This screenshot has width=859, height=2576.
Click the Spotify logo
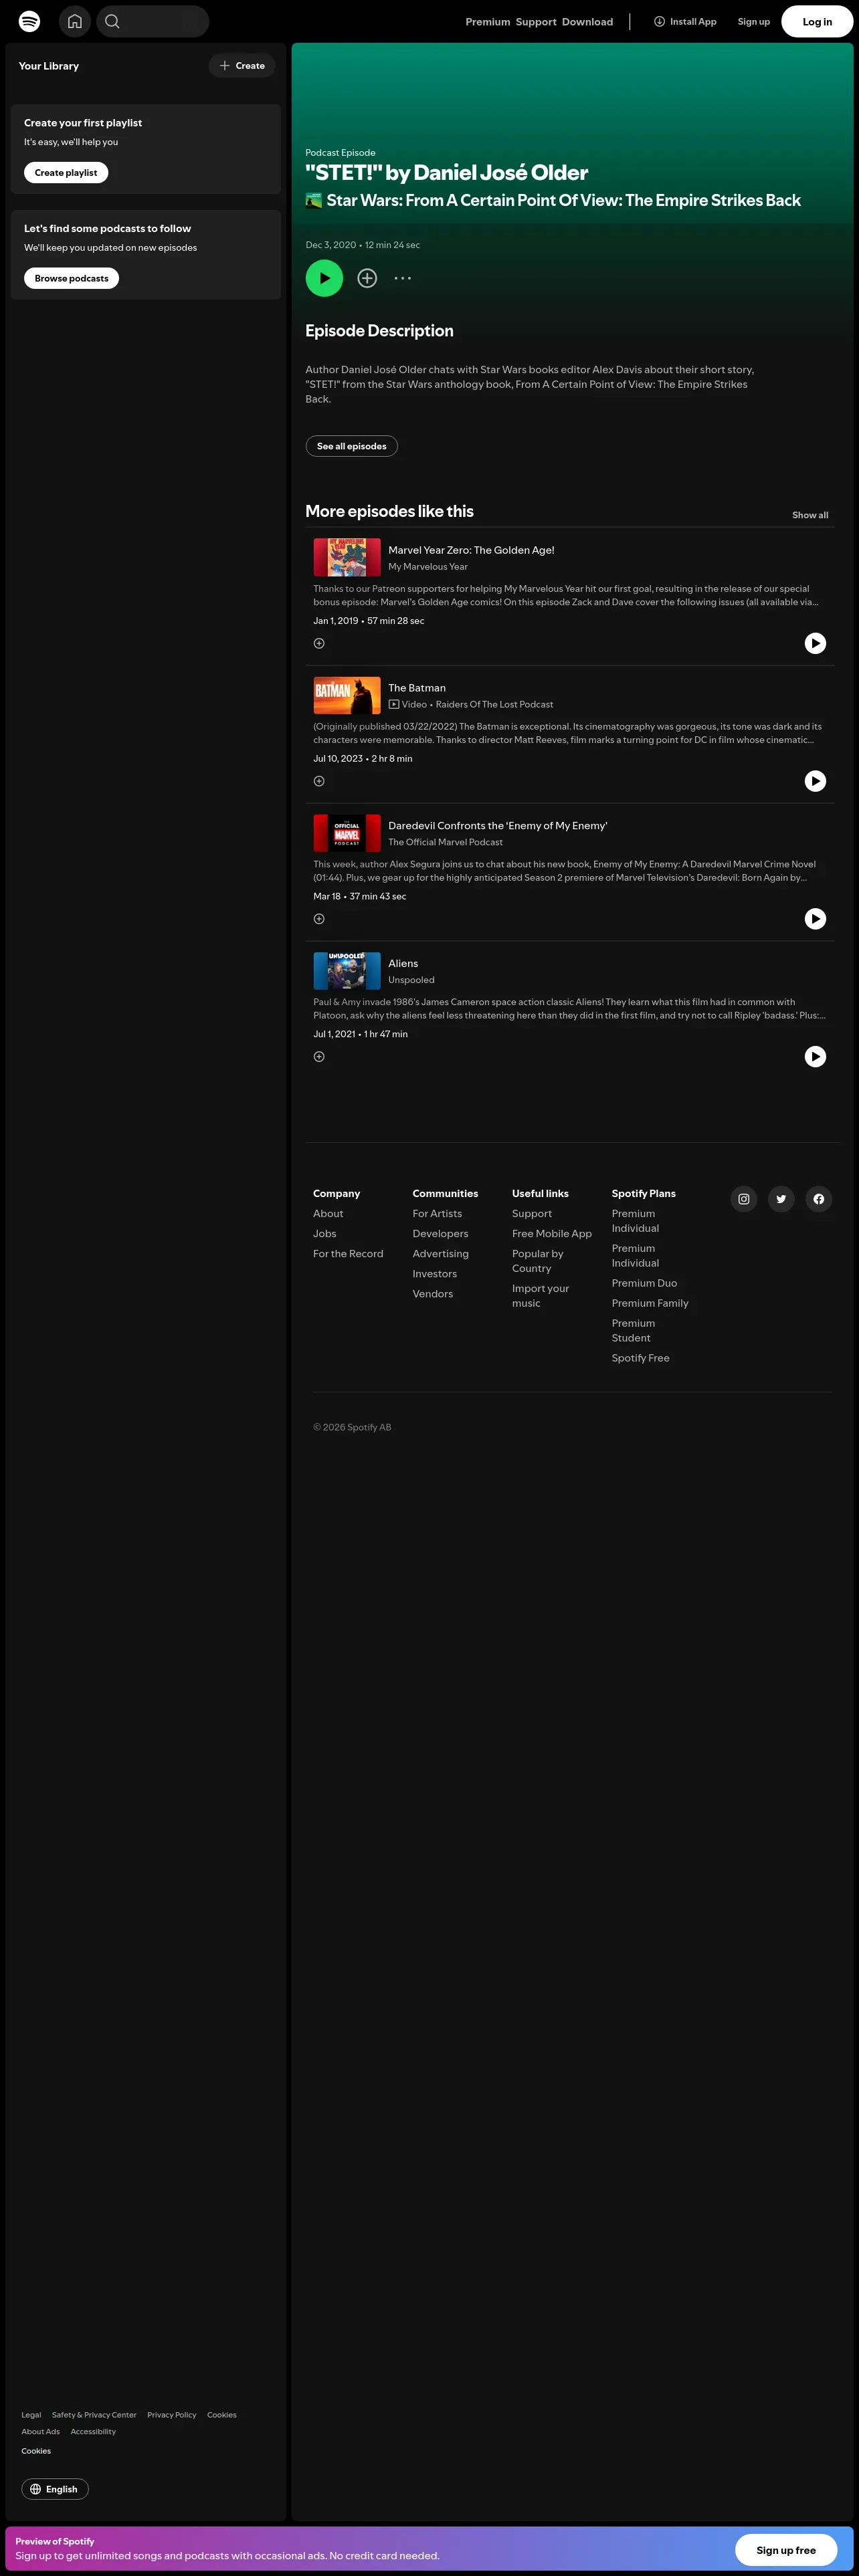point(30,21)
